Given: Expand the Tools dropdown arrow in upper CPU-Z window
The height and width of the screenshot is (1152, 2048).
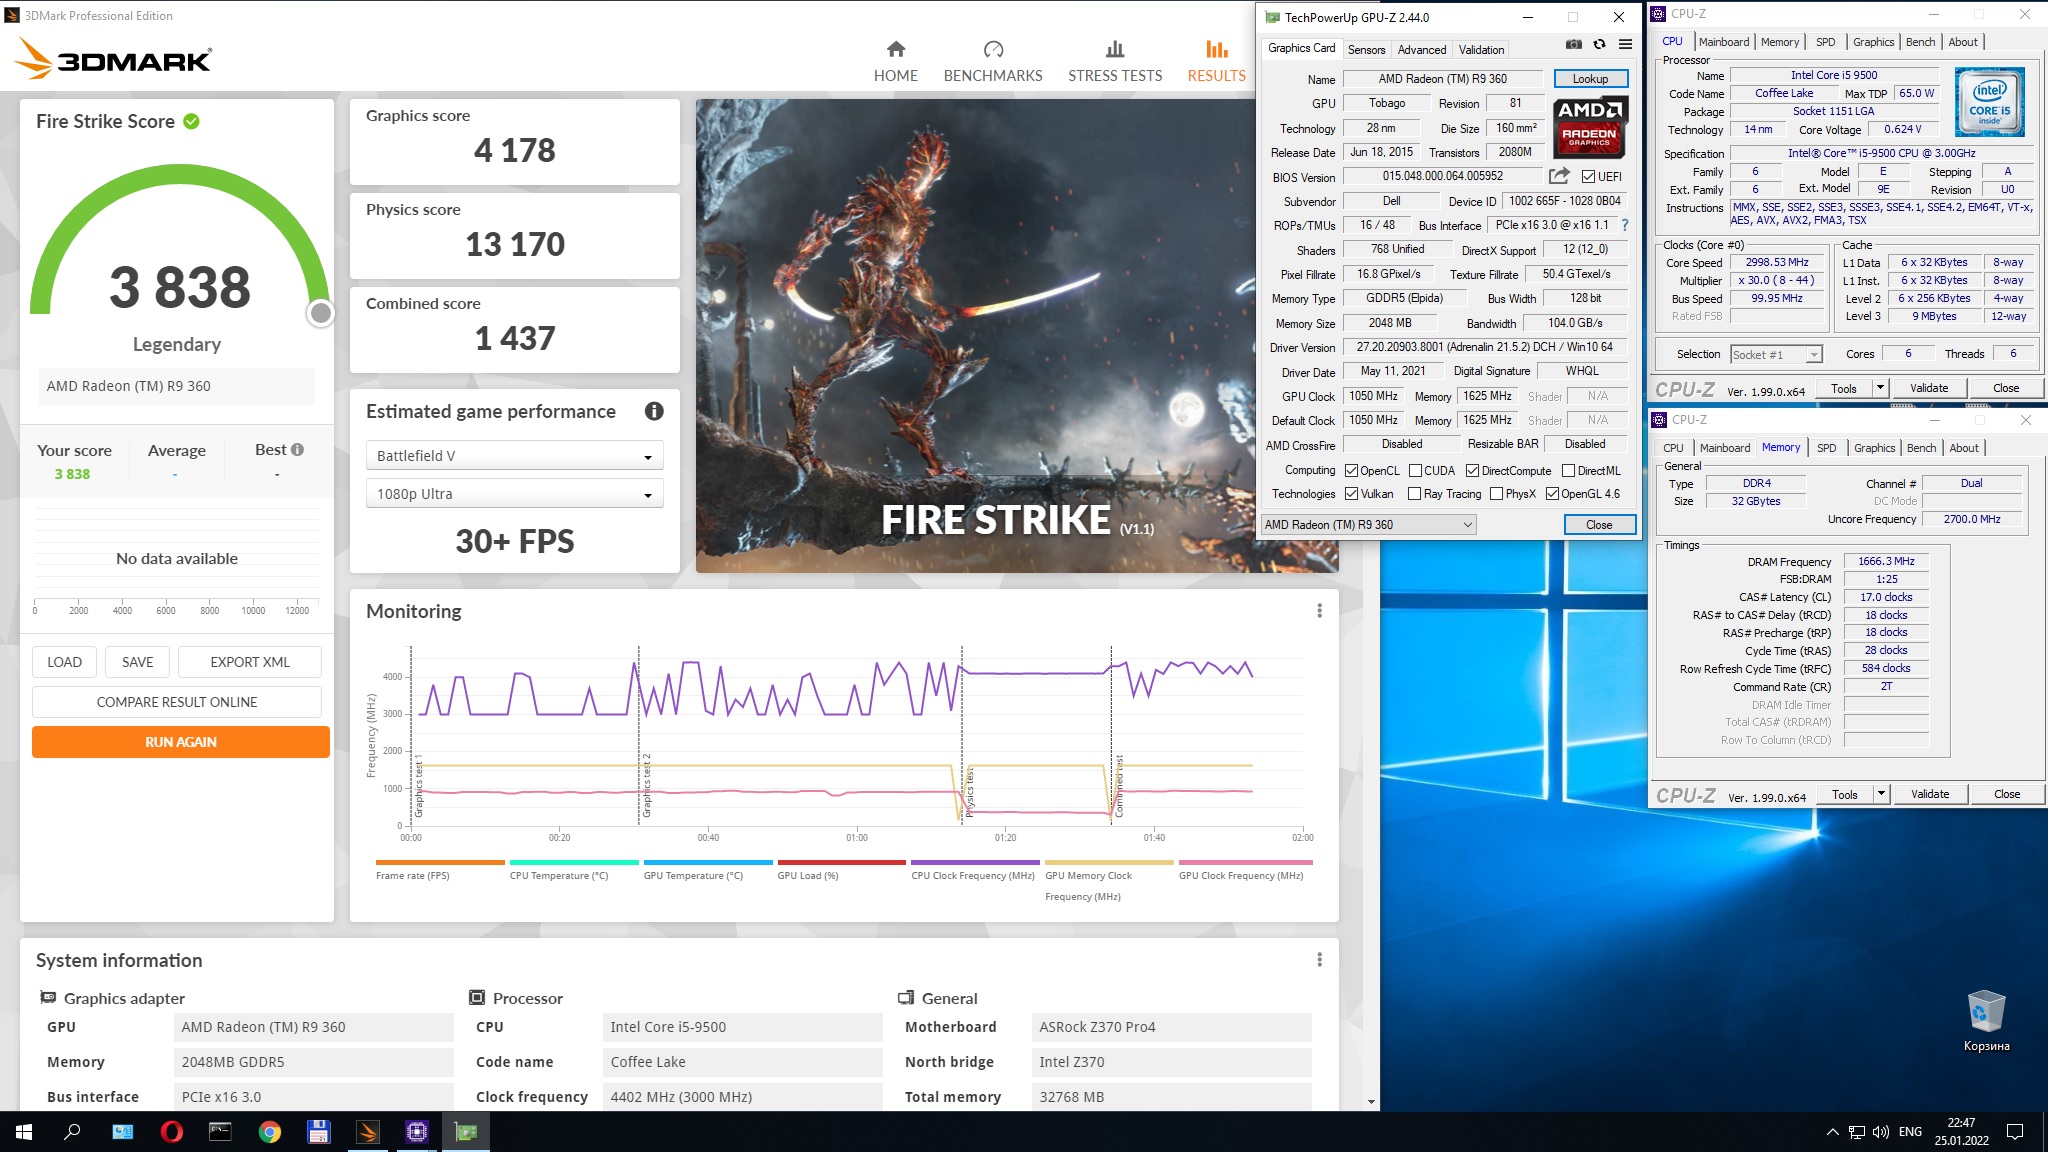Looking at the screenshot, I should coord(1880,388).
